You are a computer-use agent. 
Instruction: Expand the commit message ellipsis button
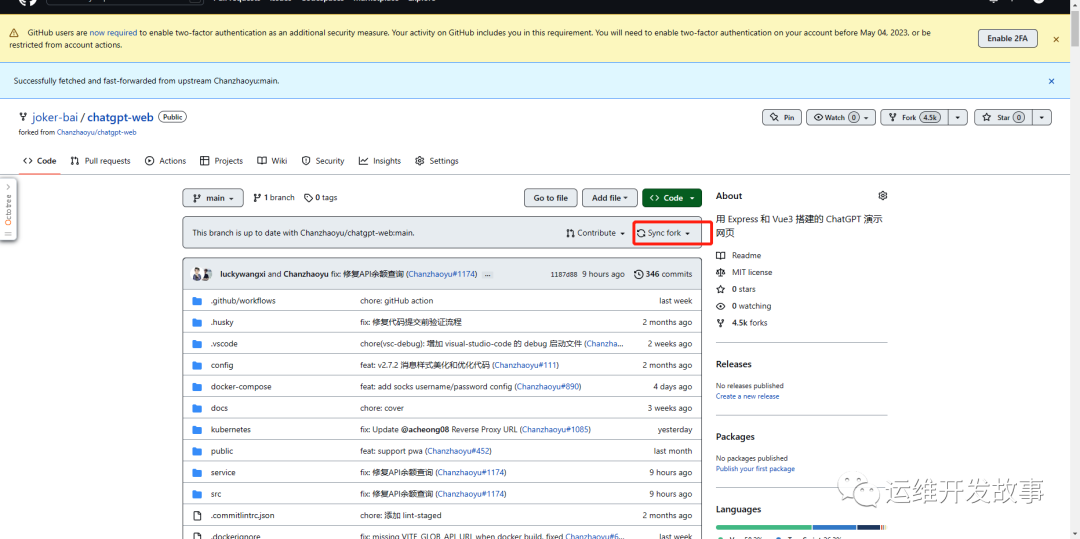coord(488,274)
